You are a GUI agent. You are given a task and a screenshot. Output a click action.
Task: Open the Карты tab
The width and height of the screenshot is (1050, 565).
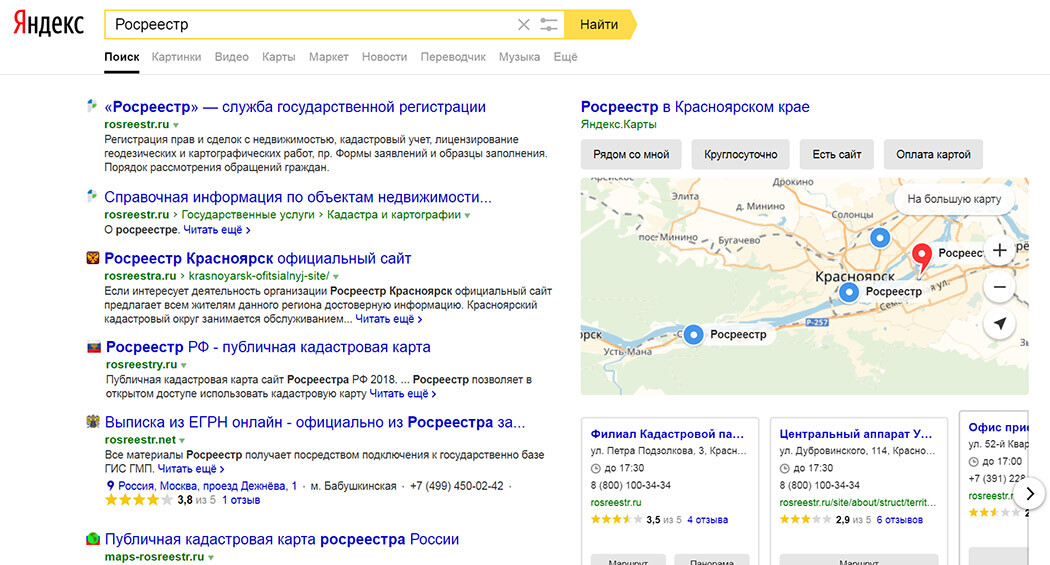(279, 57)
